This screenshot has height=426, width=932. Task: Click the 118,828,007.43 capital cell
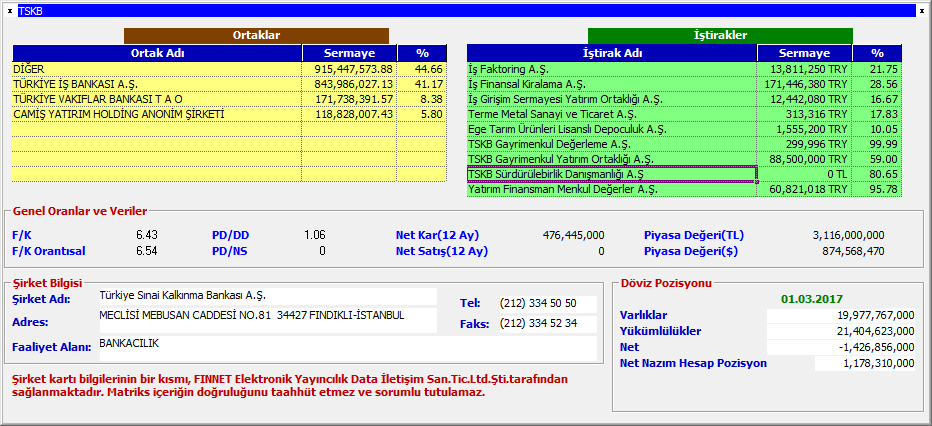pos(349,113)
